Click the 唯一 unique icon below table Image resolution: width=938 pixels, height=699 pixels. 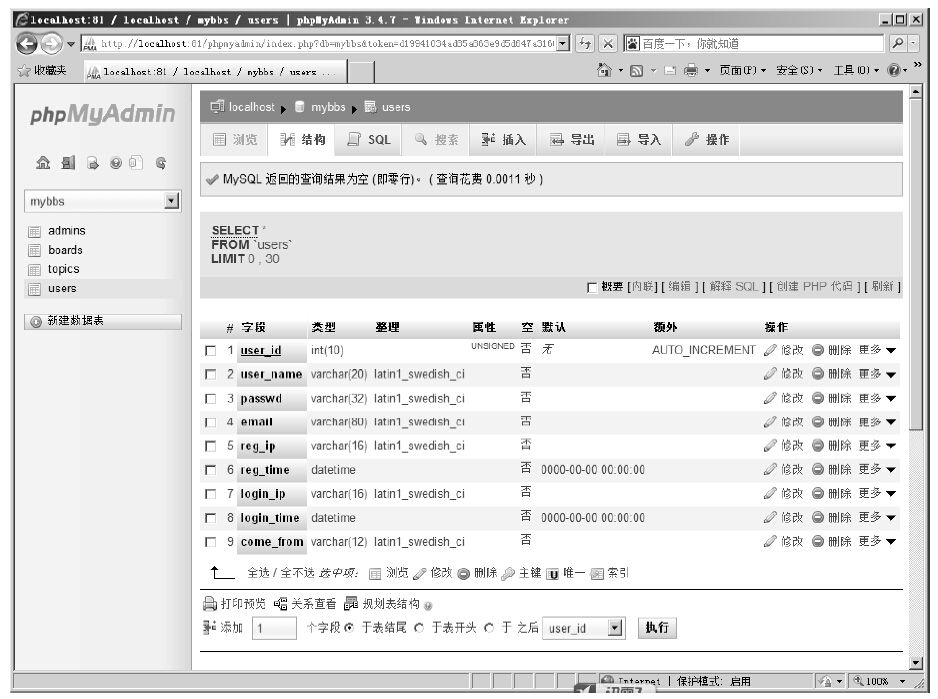(x=553, y=574)
